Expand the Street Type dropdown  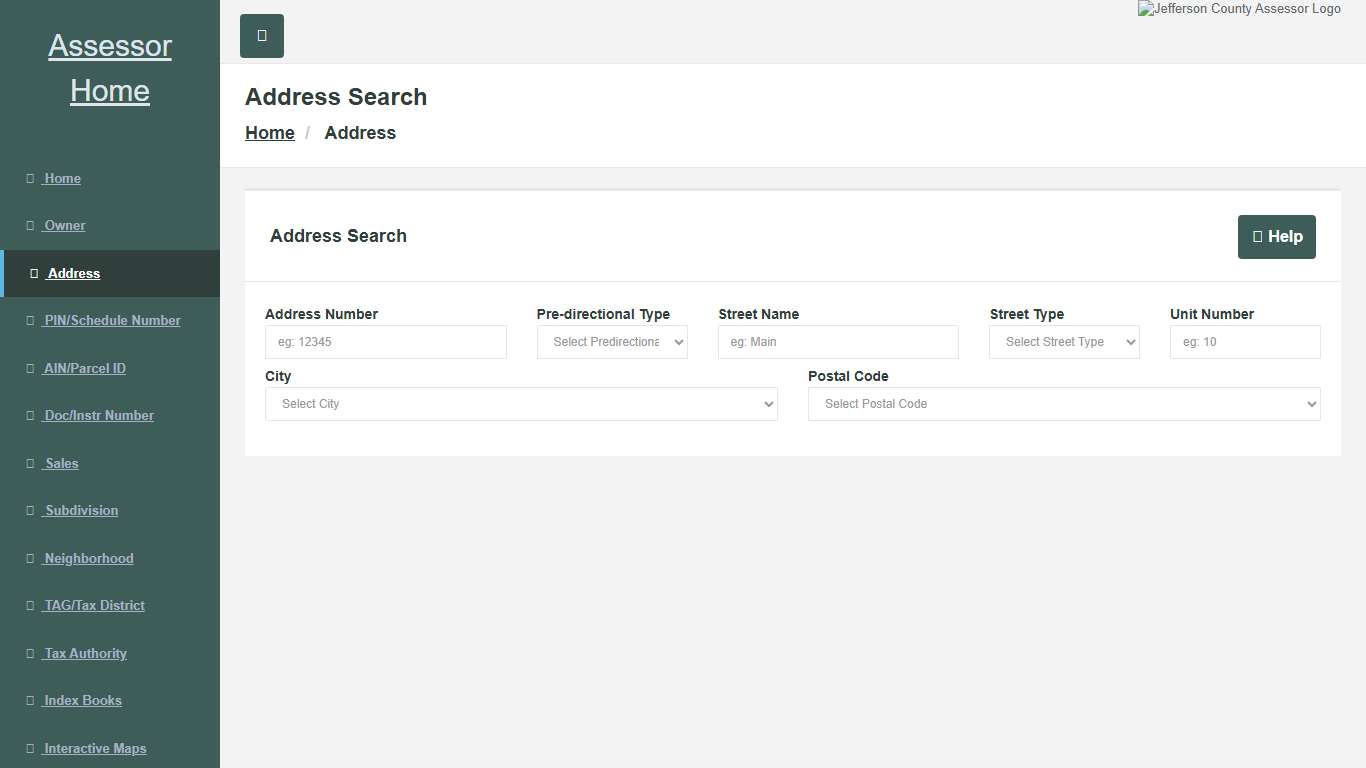pyautogui.click(x=1063, y=341)
